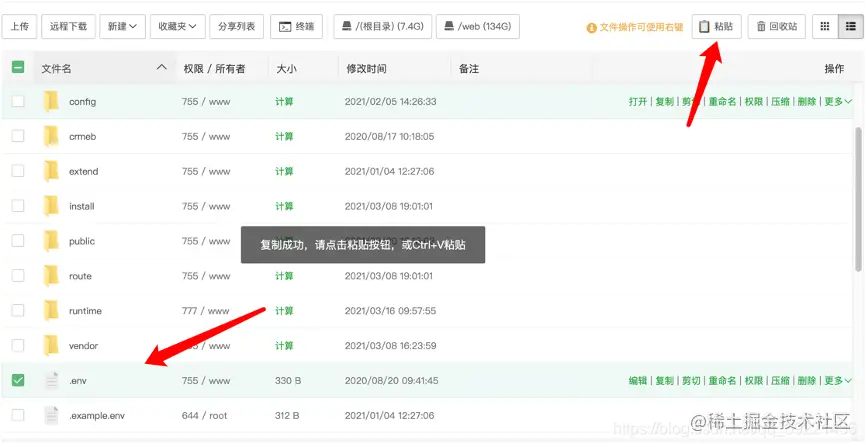Calculate size (计算) of config folder
866x447 pixels.
click(x=284, y=102)
